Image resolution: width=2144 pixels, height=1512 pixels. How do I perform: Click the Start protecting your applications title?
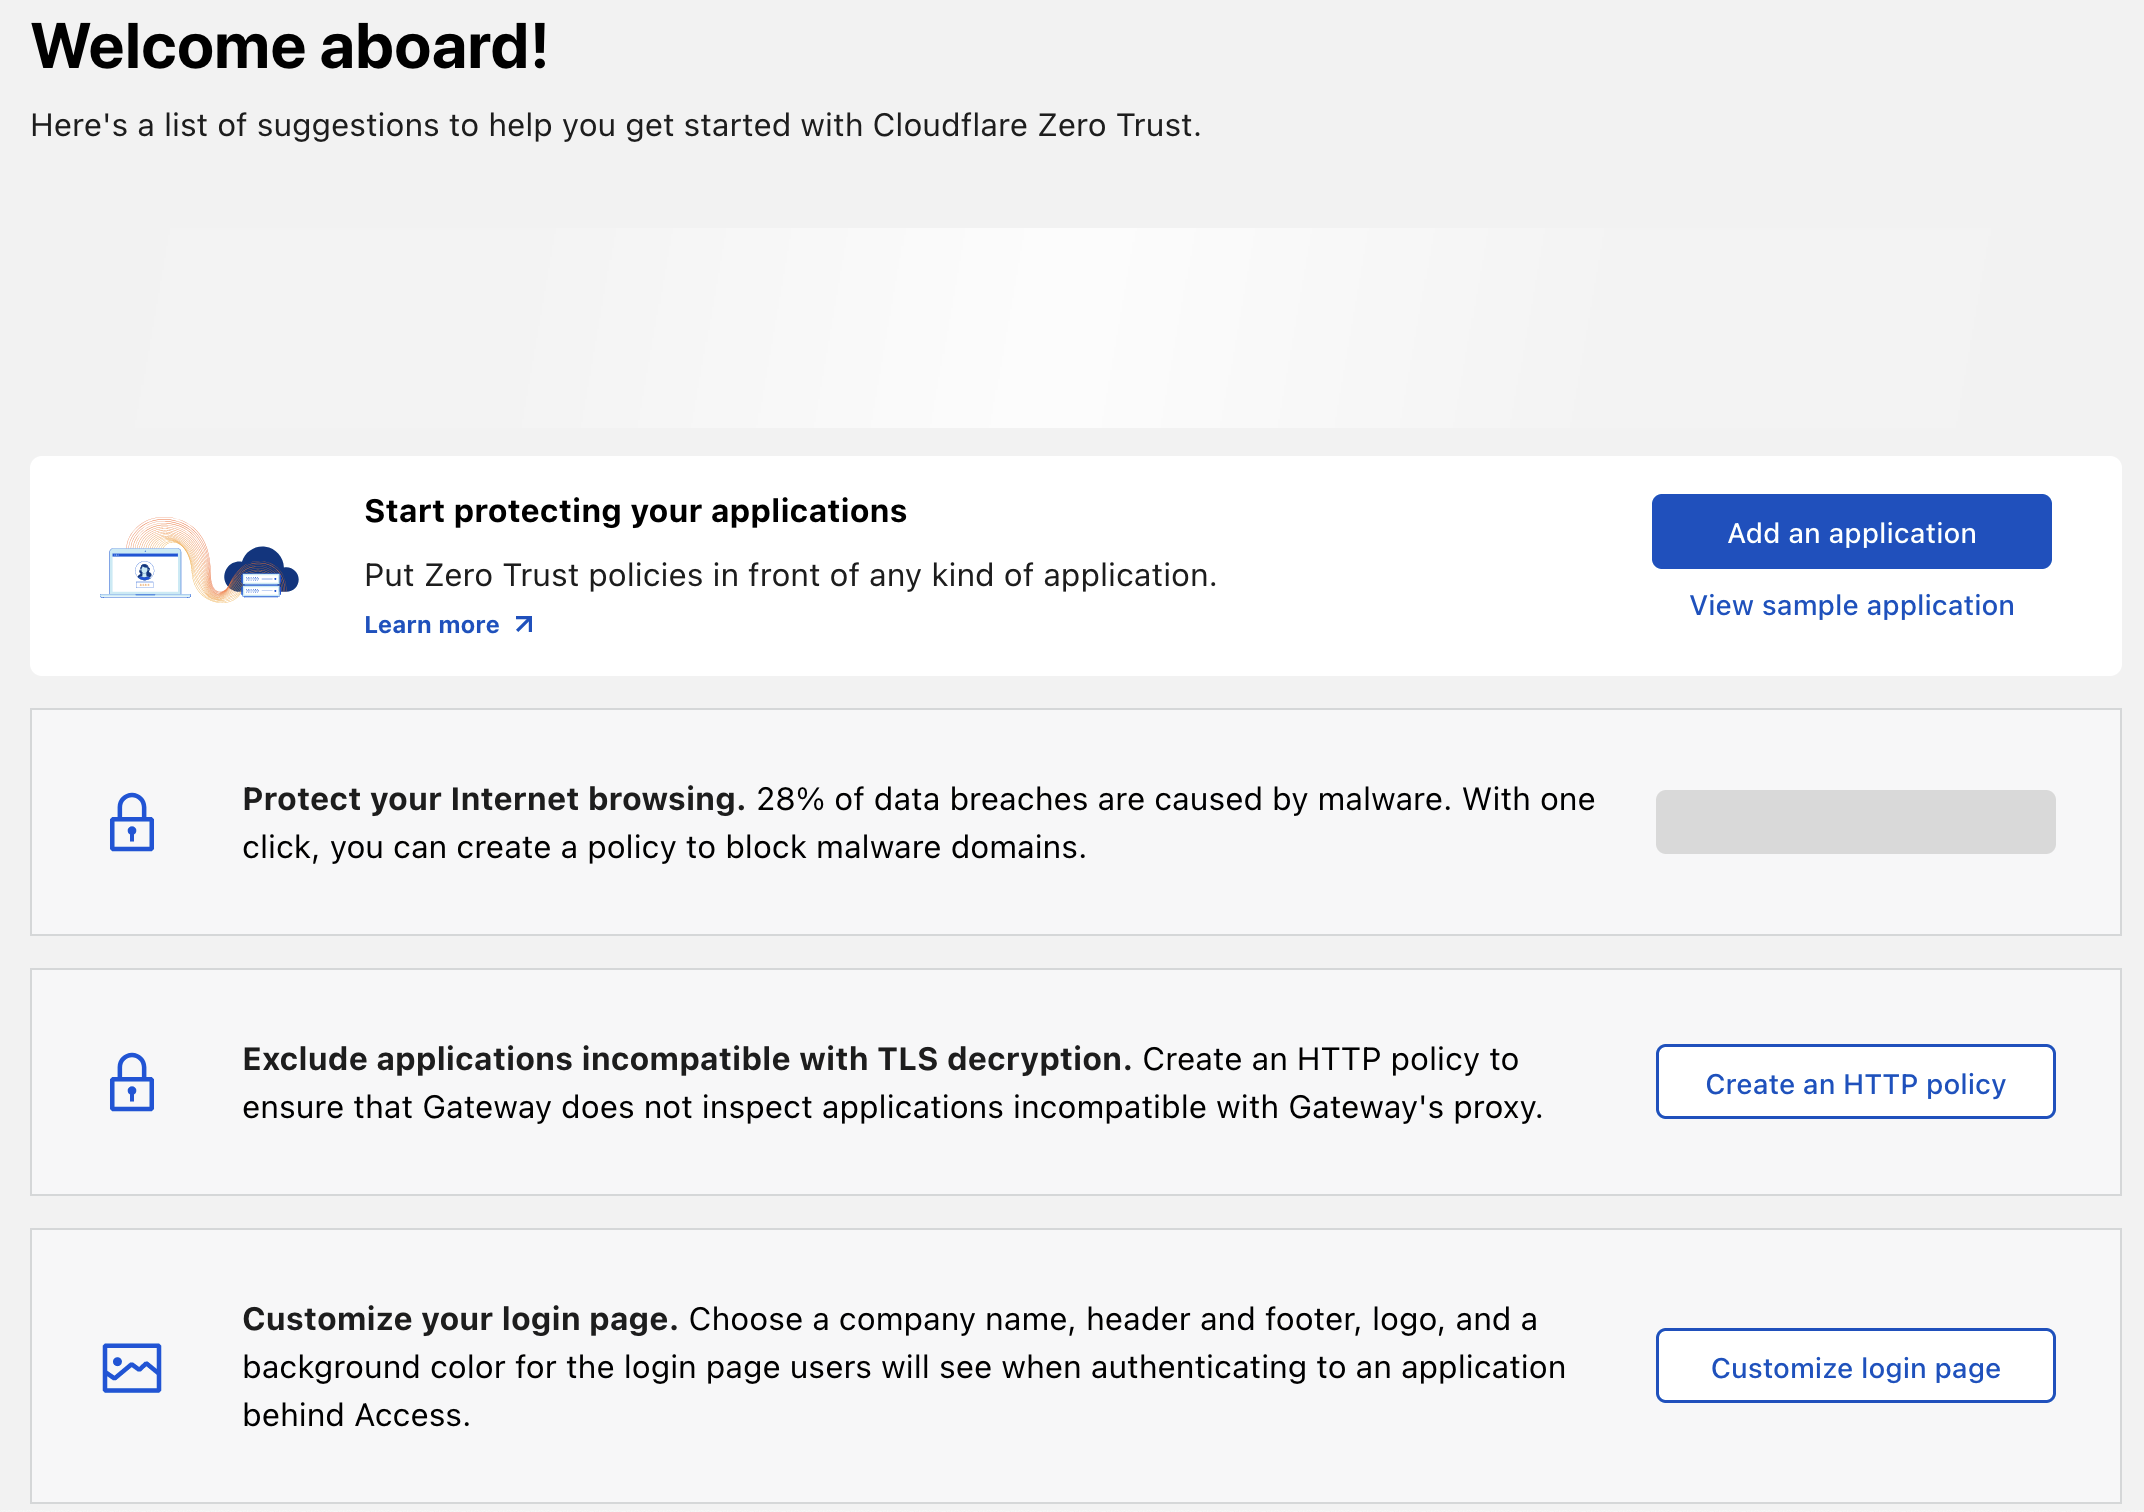pos(635,511)
